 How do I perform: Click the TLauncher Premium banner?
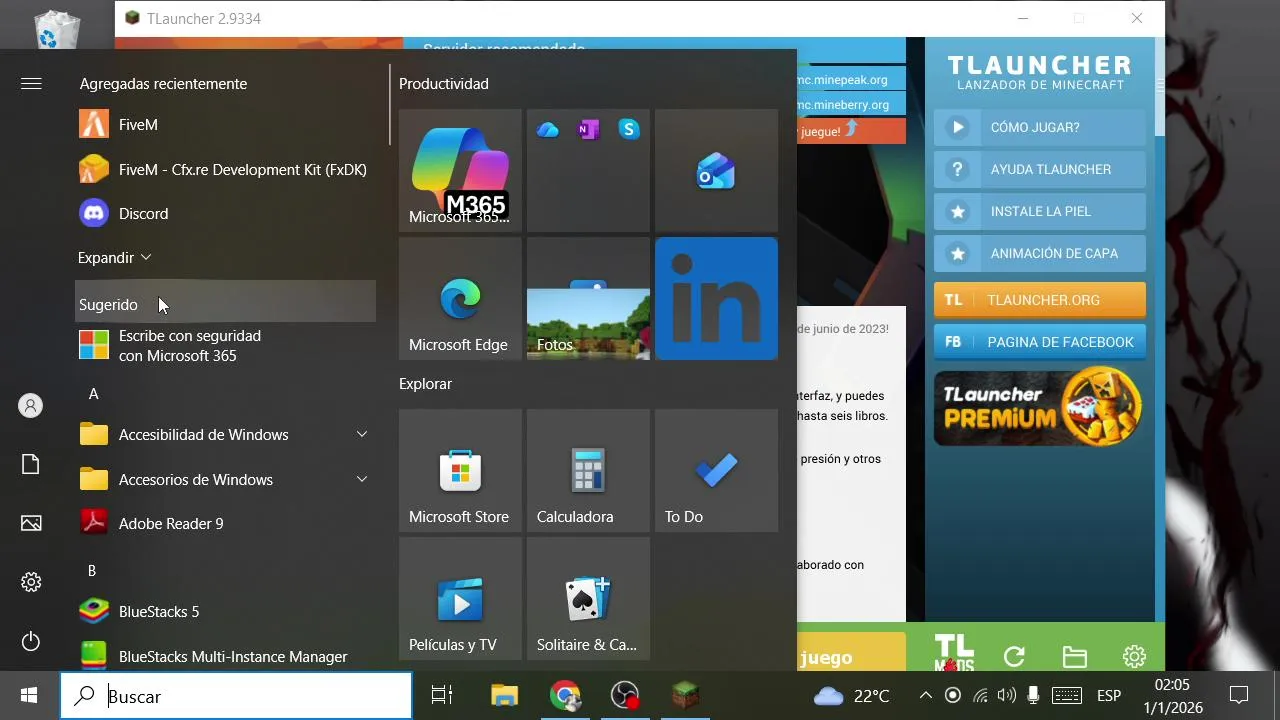1040,407
